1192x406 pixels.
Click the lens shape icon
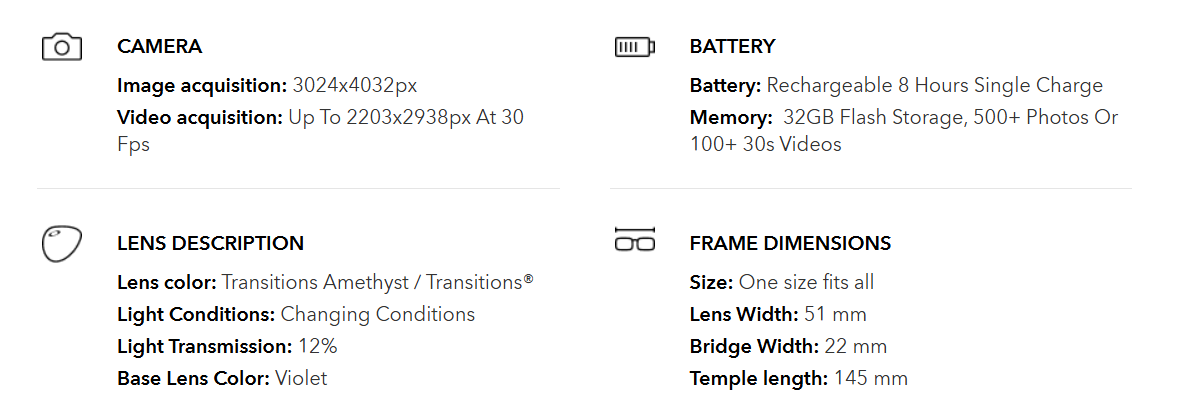60,244
